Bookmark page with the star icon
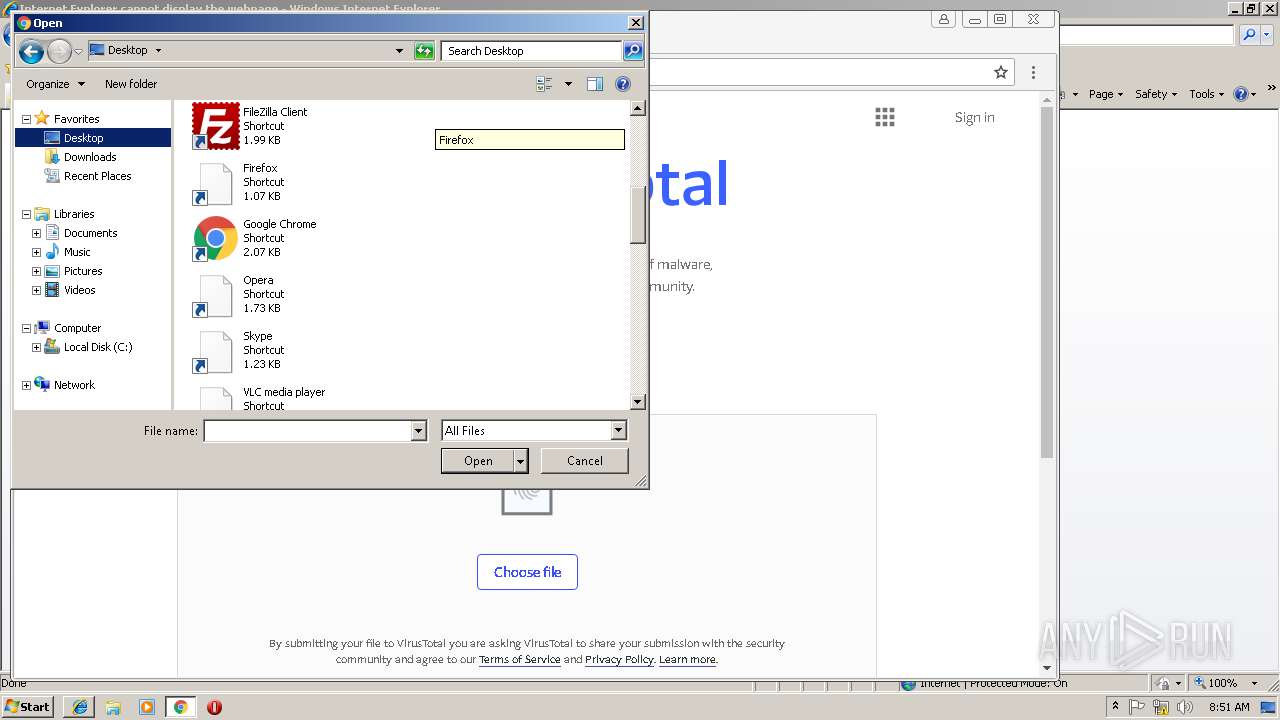This screenshot has width=1280, height=720. pyautogui.click(x=1001, y=72)
